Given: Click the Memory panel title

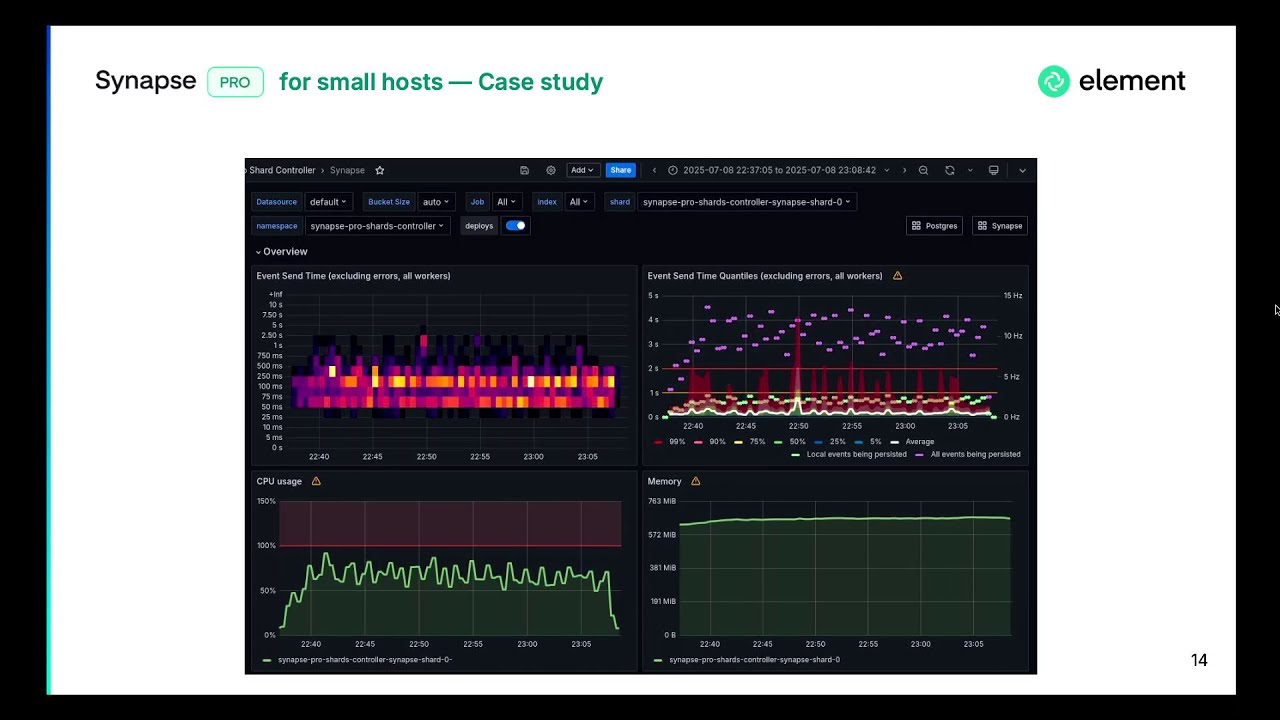Looking at the screenshot, I should coord(664,481).
